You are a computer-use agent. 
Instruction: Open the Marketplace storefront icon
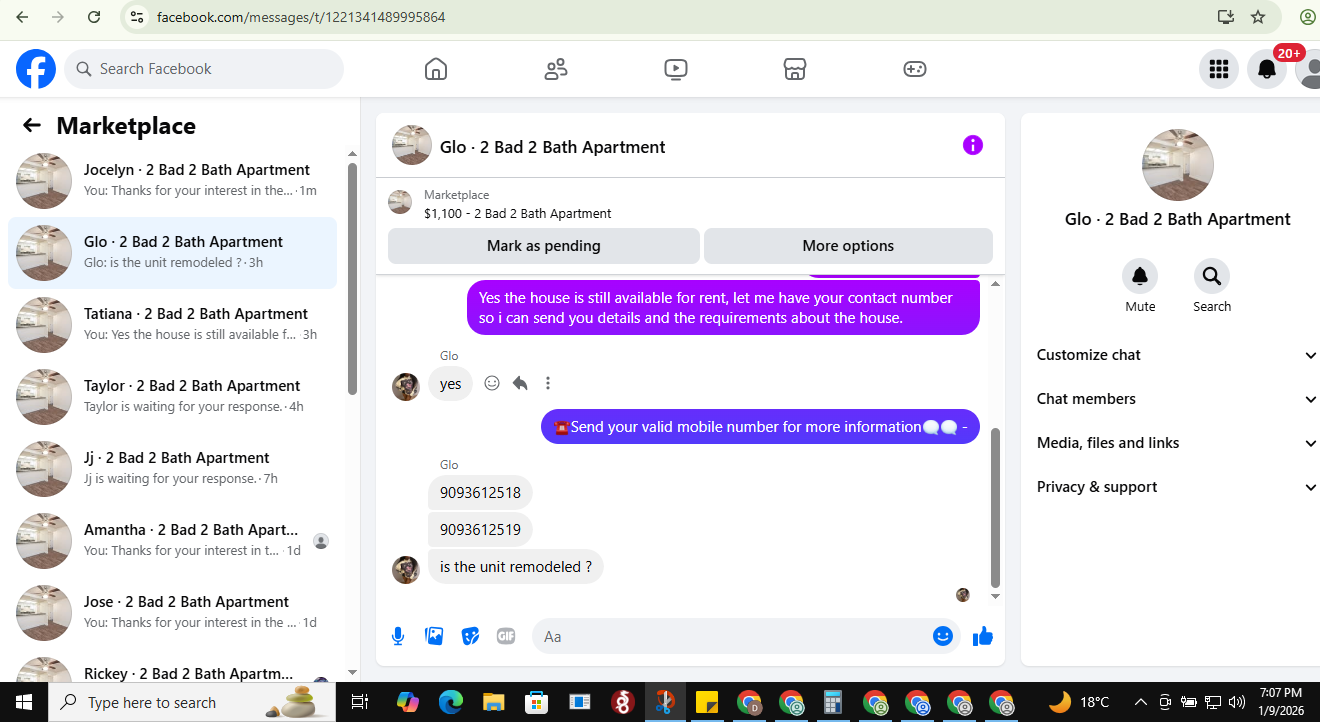click(795, 69)
